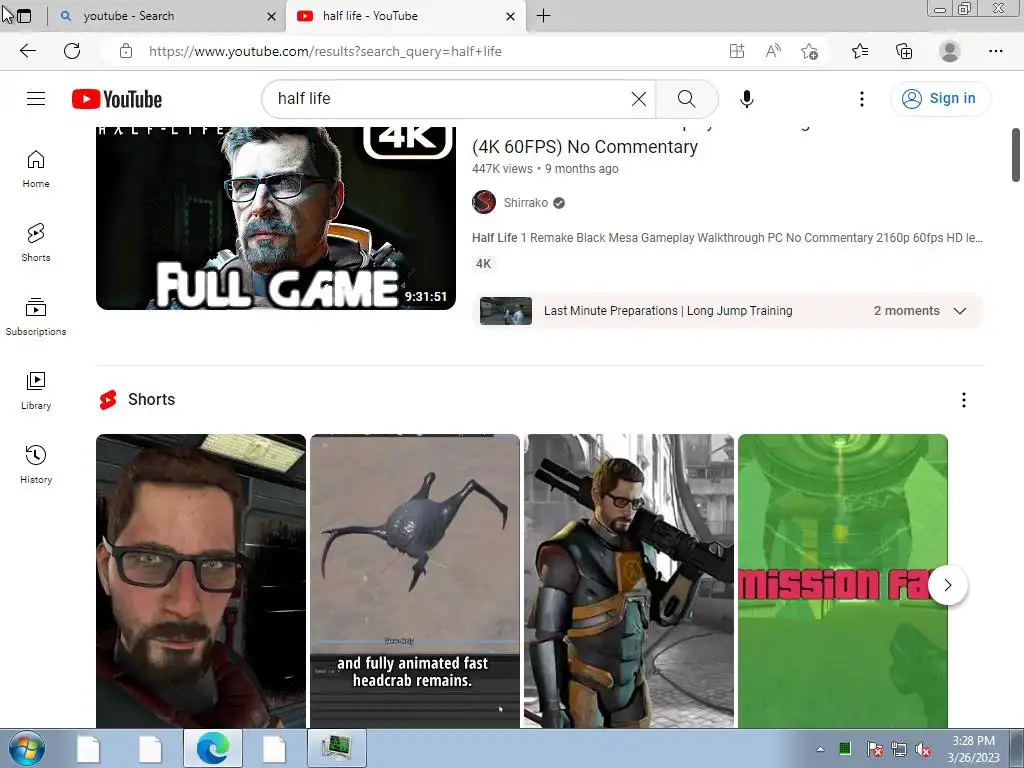The image size is (1024, 768).
Task: Click the magnifier search button
Action: pyautogui.click(x=686, y=99)
